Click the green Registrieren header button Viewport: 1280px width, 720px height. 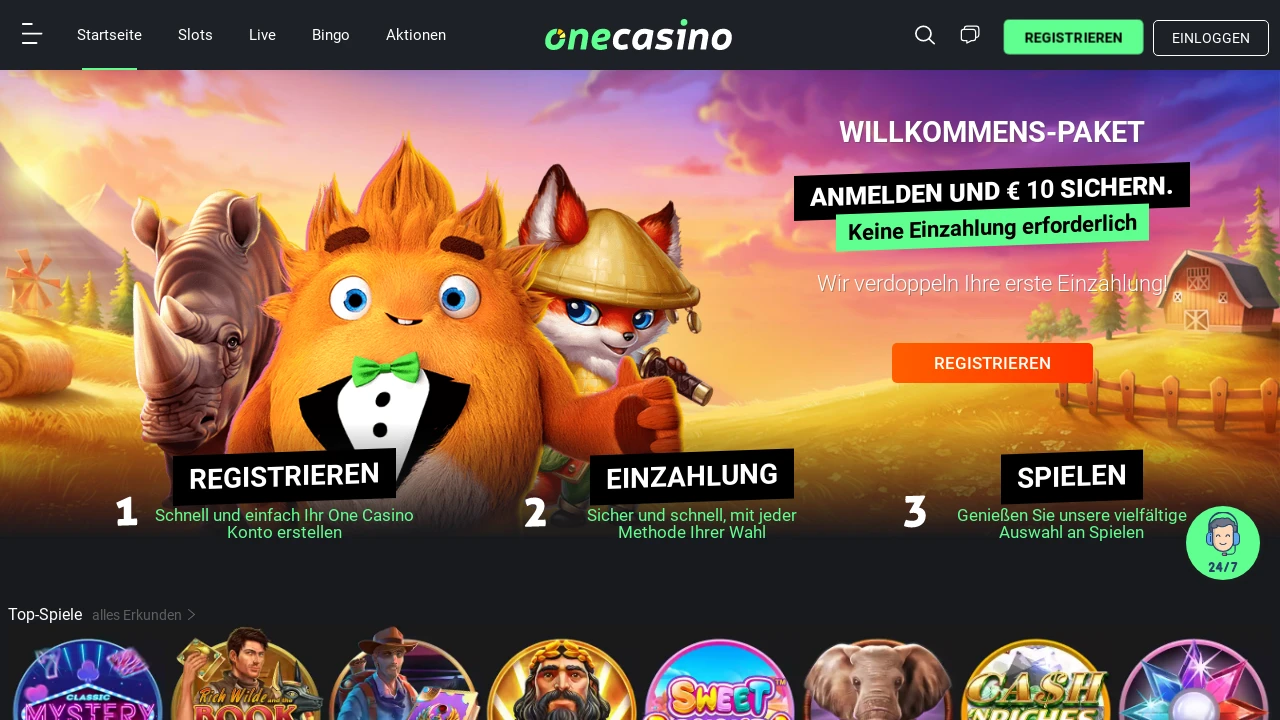(x=1073, y=37)
